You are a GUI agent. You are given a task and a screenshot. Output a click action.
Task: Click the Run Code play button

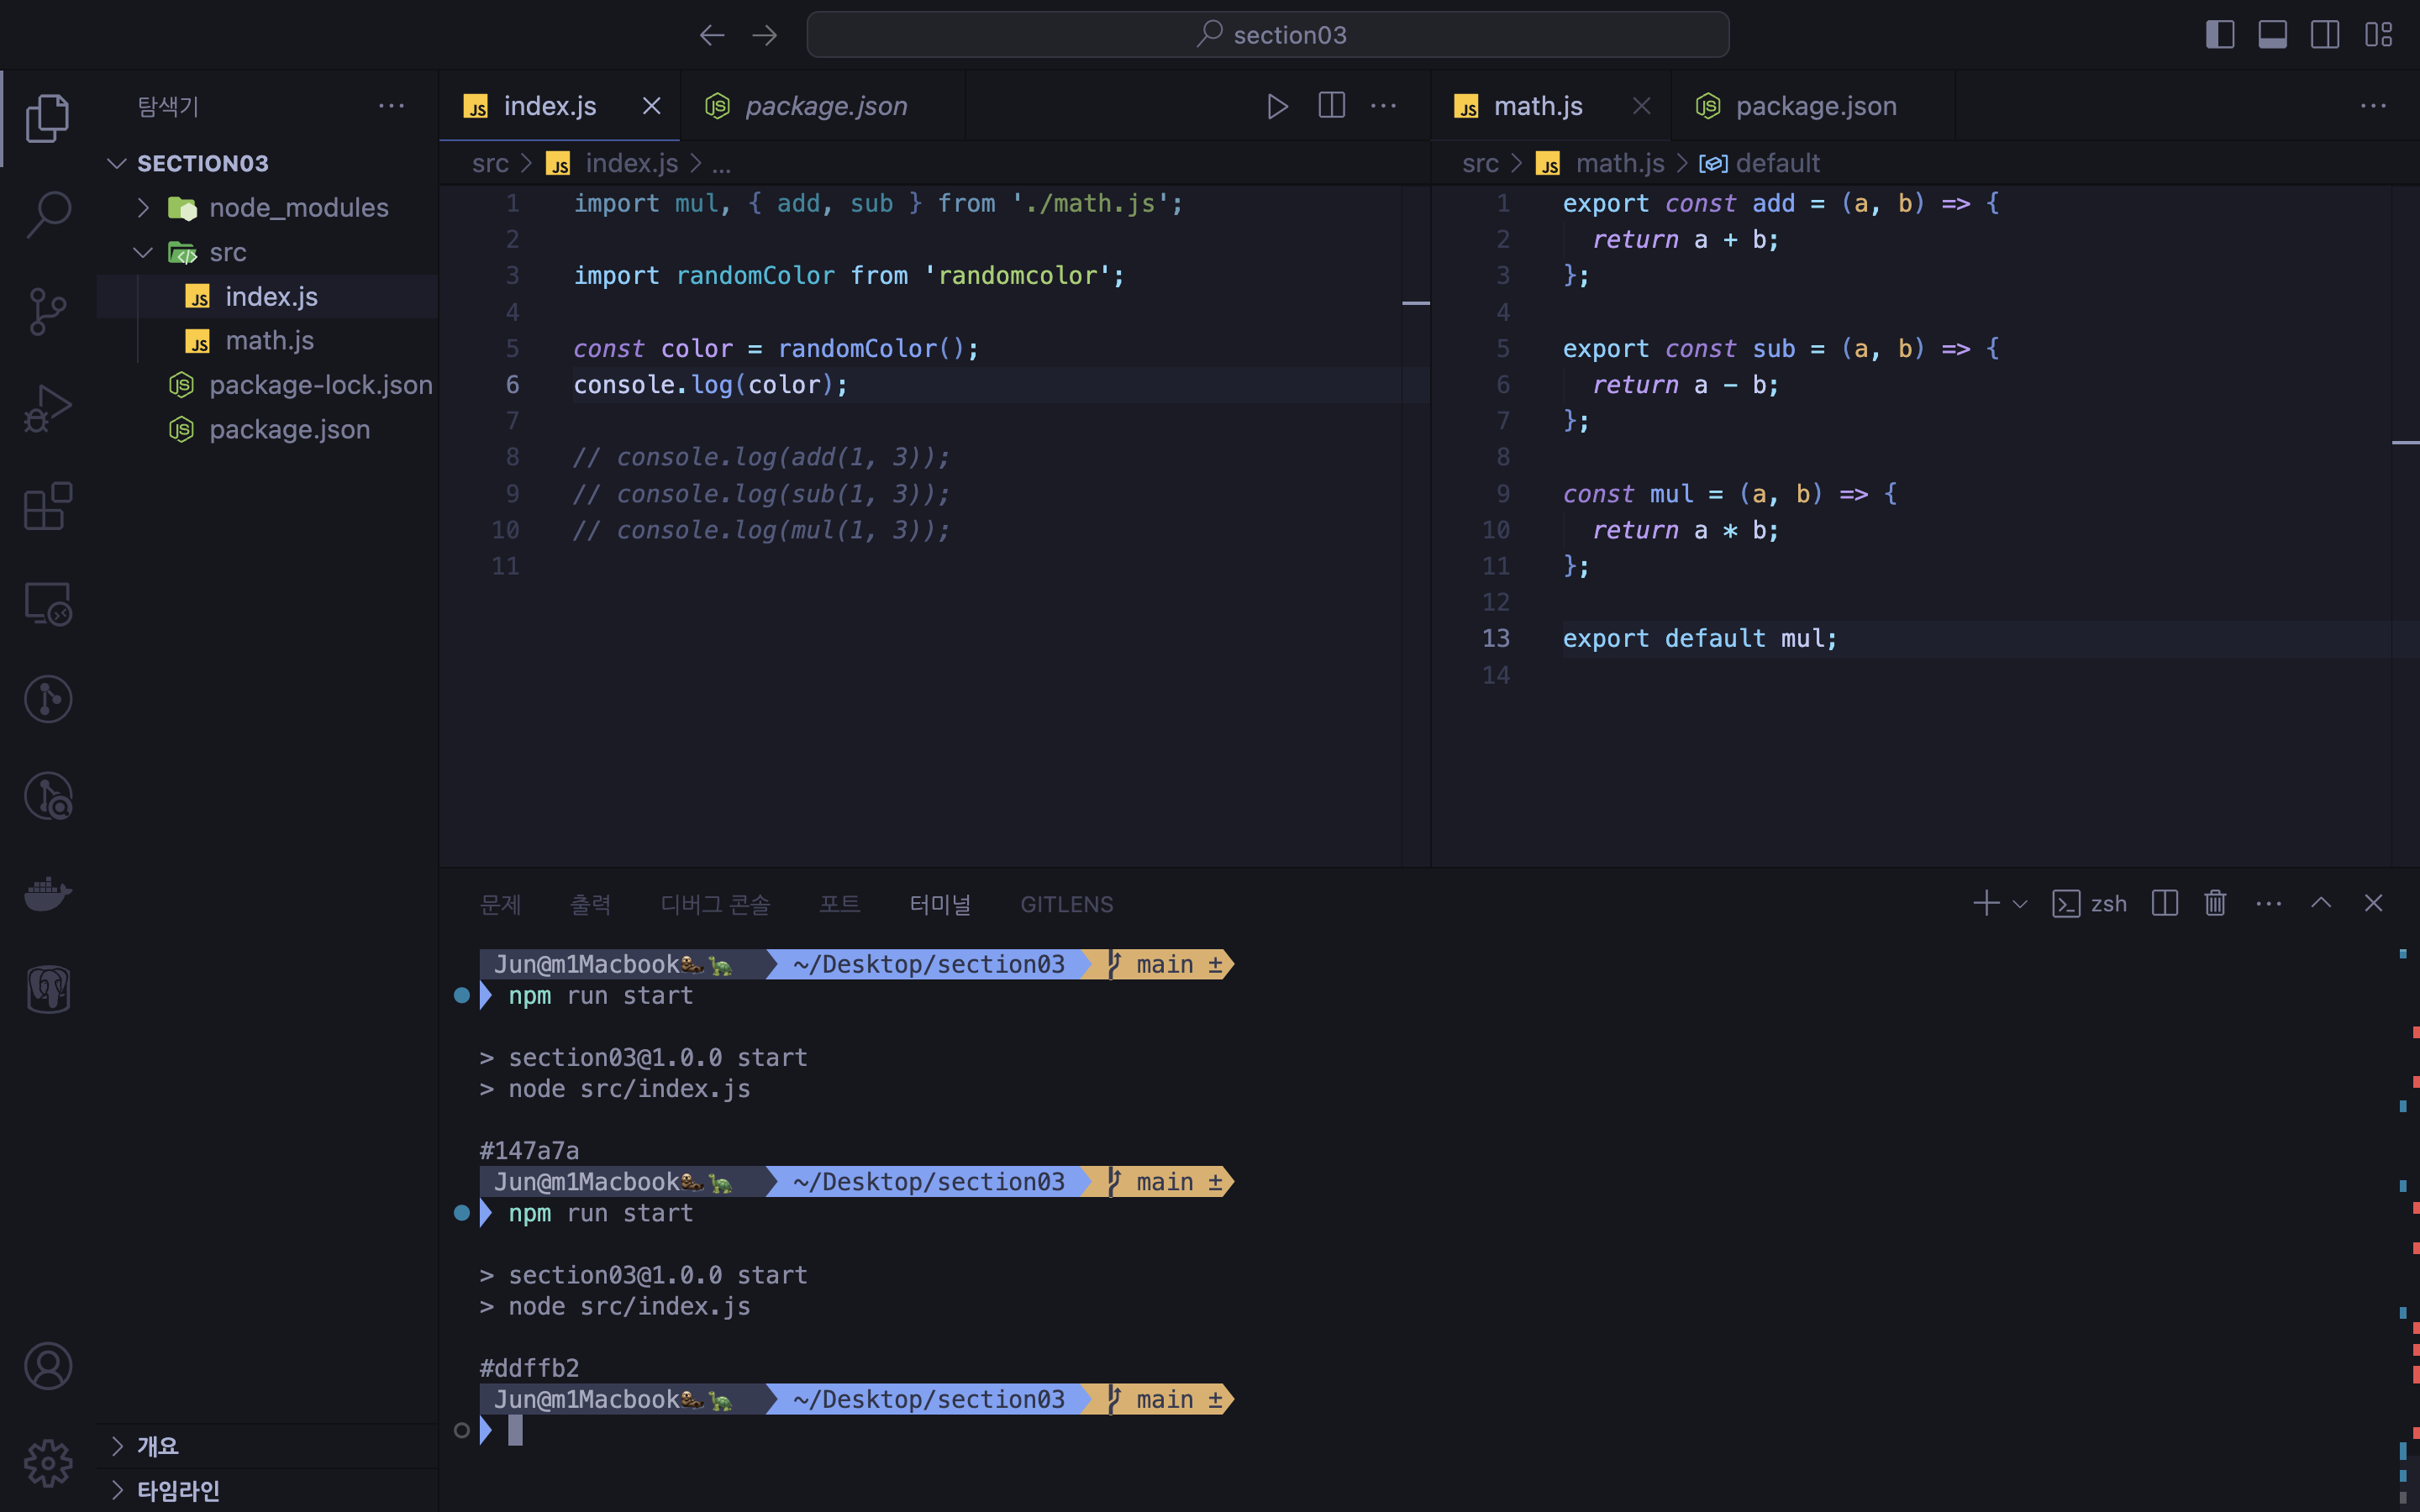[x=1277, y=106]
